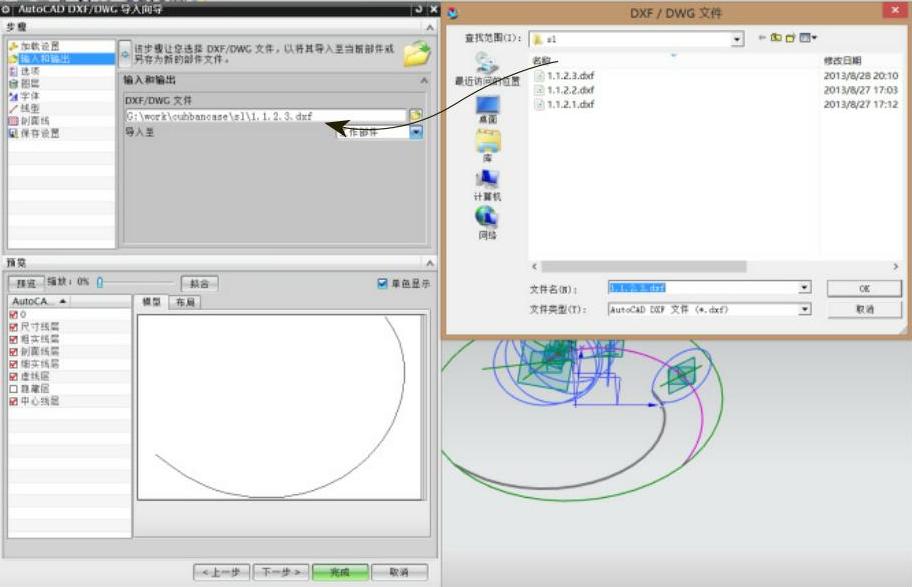Click the 预览 preview button
This screenshot has height=587, width=912.
pyautogui.click(x=26, y=283)
